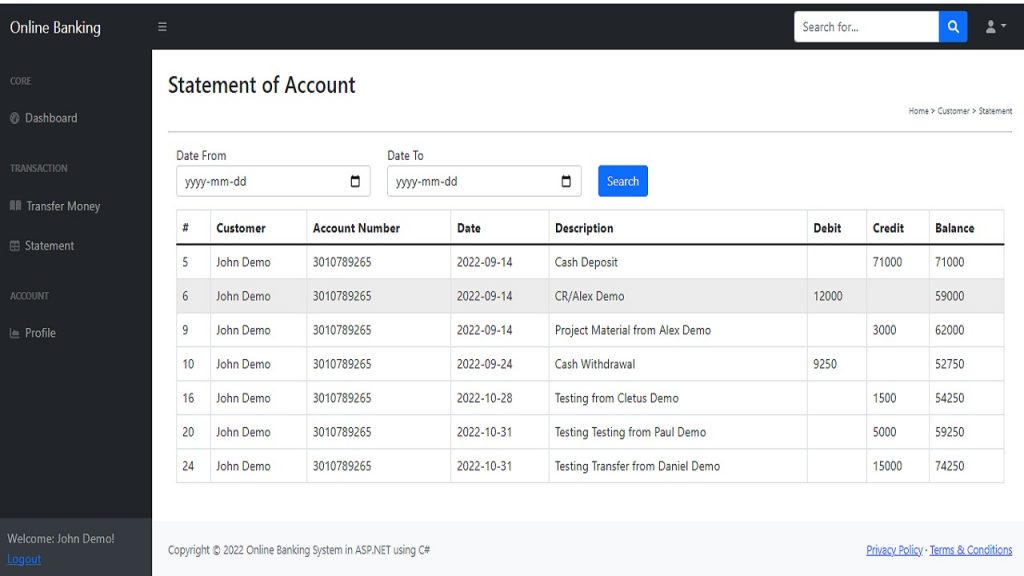This screenshot has height=576, width=1024.
Task: Click the Online Banking brand title
Action: click(55, 27)
